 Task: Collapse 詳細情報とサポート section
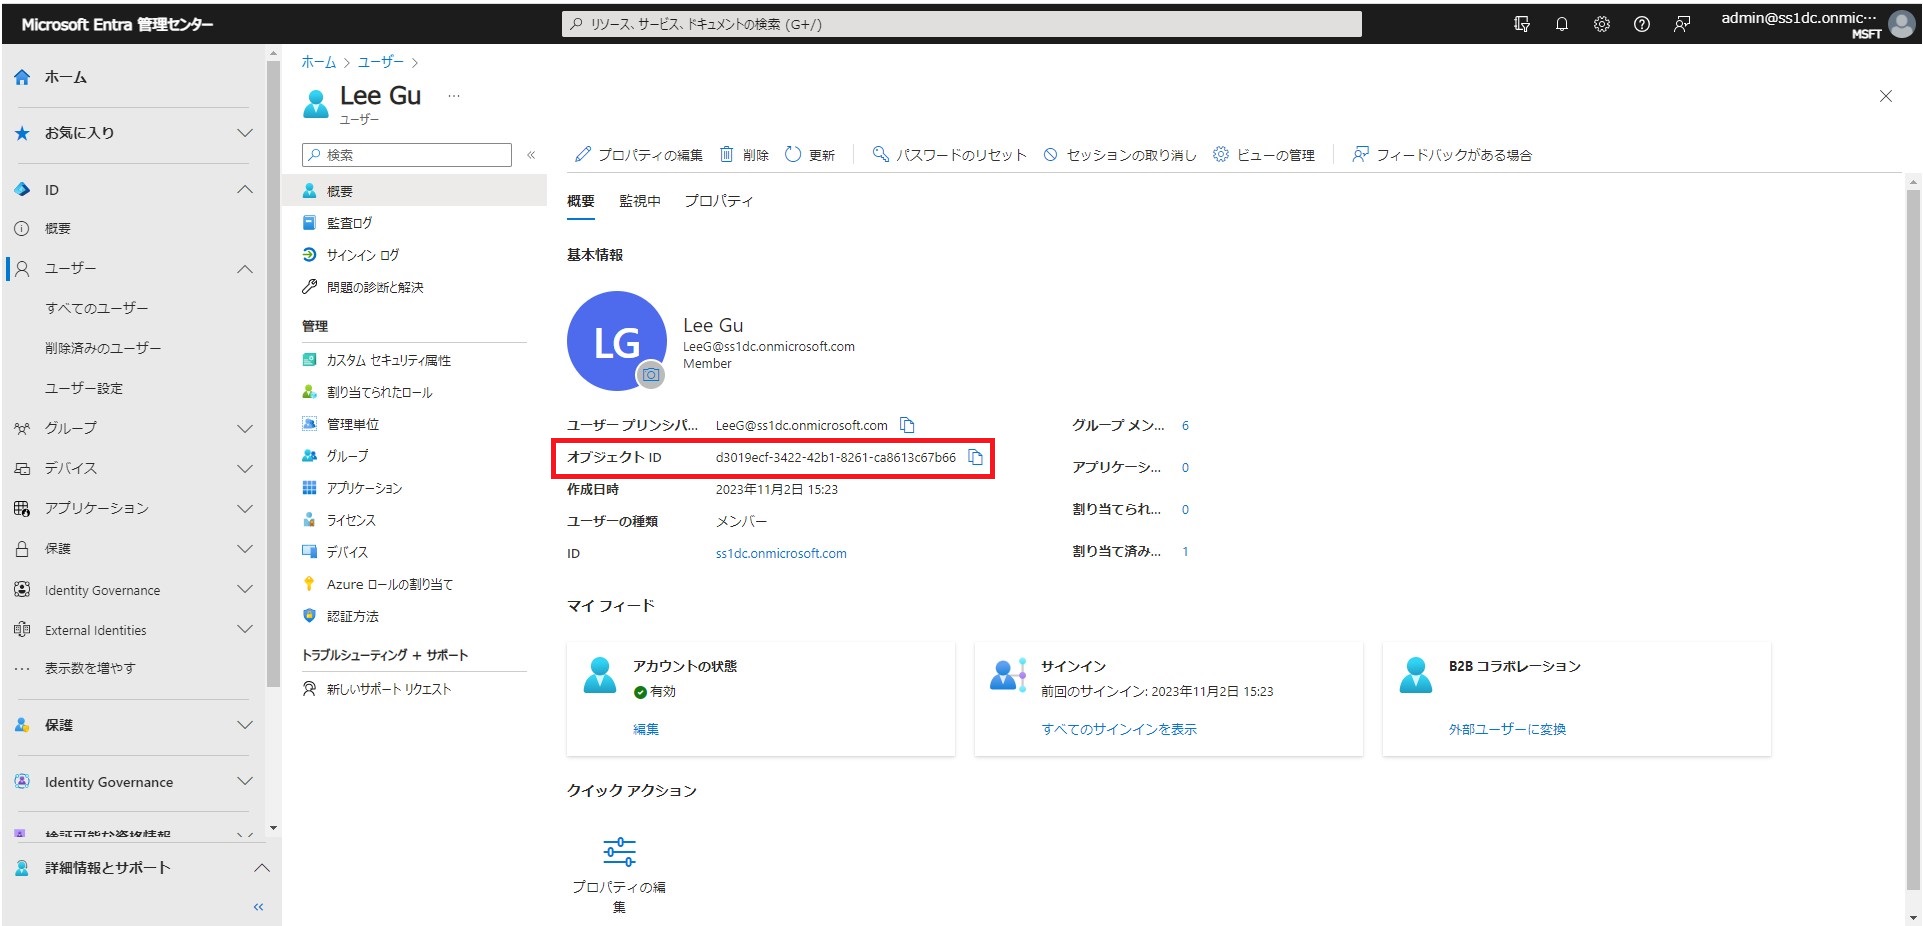pos(261,868)
